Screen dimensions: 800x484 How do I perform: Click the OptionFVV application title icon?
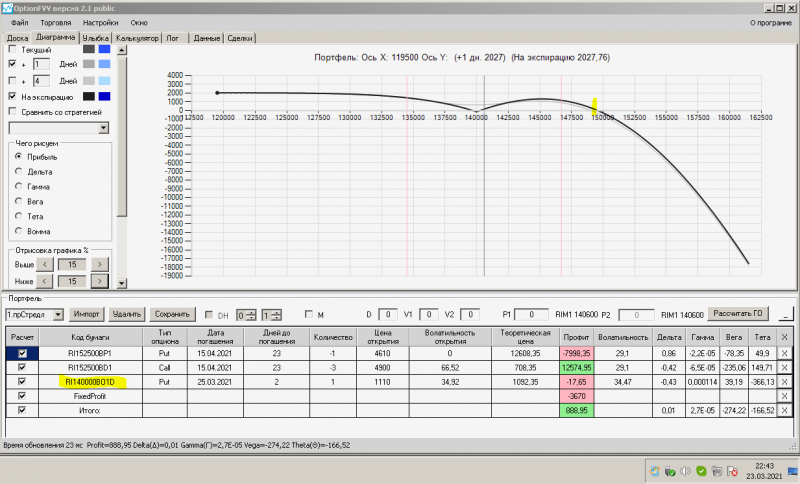coord(7,8)
